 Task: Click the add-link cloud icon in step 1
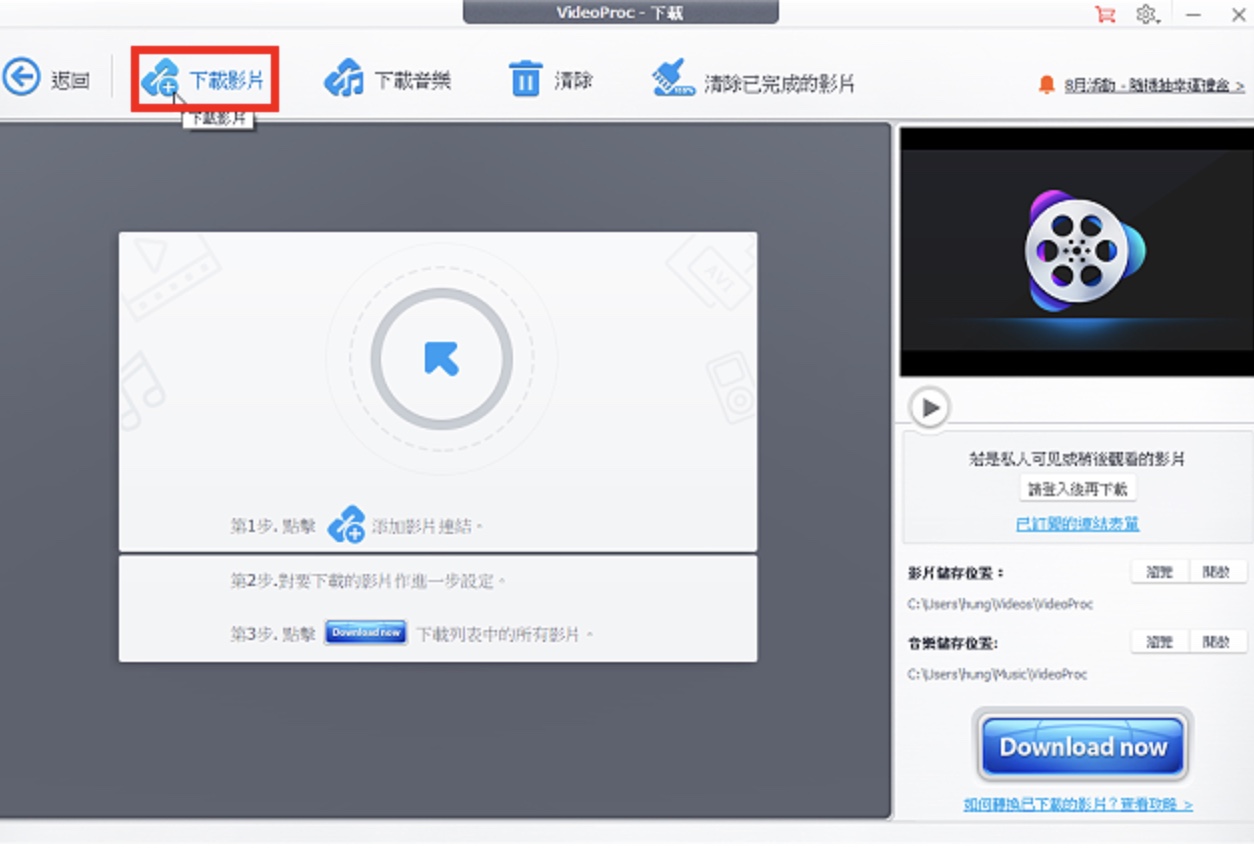click(347, 524)
